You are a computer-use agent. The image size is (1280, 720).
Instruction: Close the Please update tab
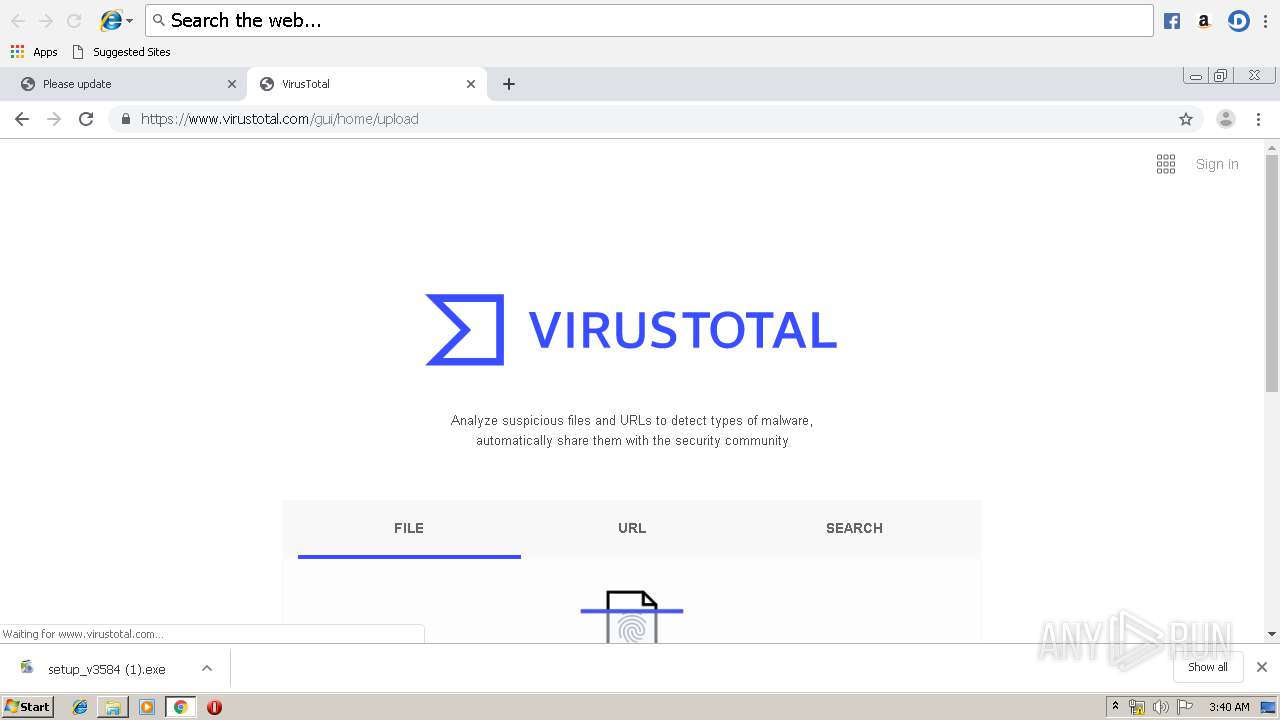tap(232, 84)
